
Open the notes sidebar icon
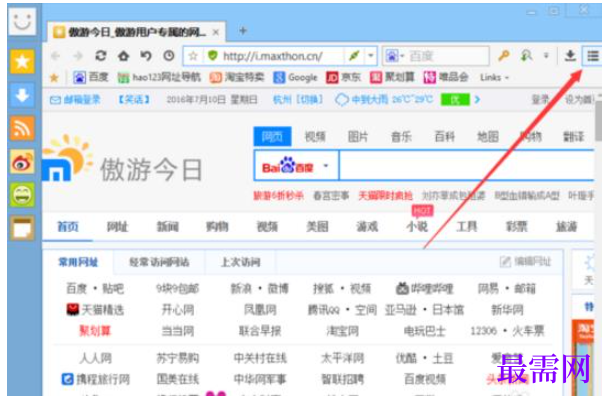[22, 228]
